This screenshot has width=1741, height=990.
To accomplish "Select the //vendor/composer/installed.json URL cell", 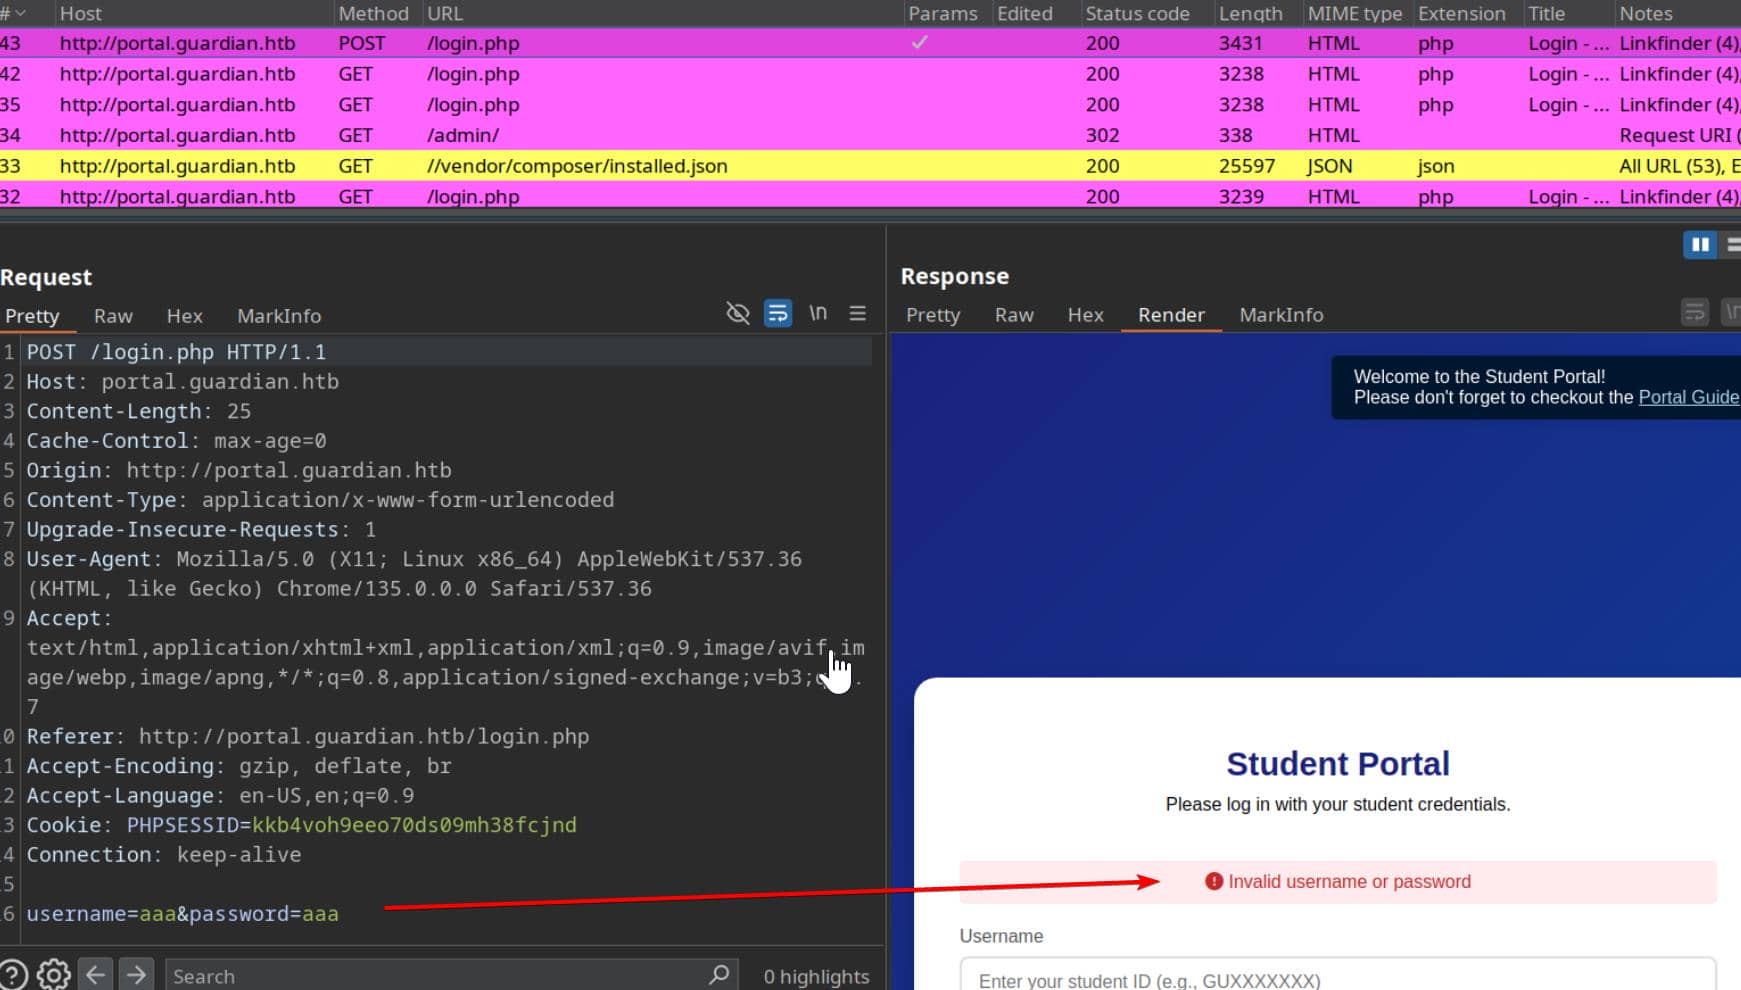I will coord(577,166).
